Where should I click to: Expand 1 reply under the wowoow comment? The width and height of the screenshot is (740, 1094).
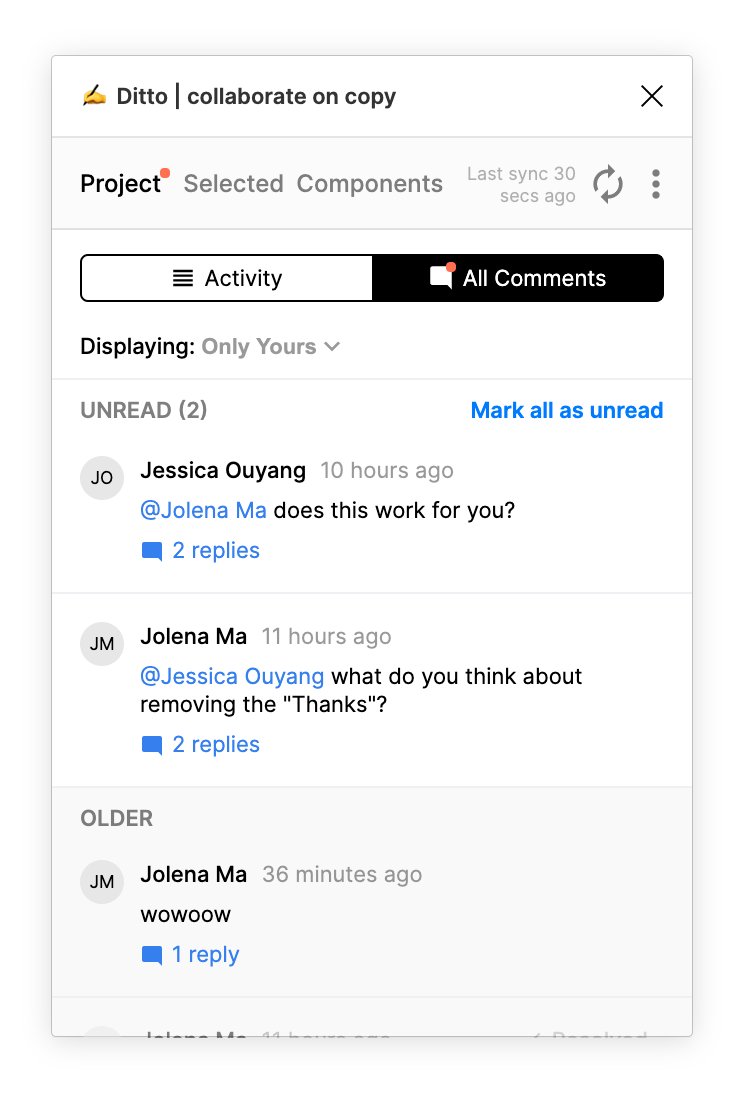pos(191,955)
